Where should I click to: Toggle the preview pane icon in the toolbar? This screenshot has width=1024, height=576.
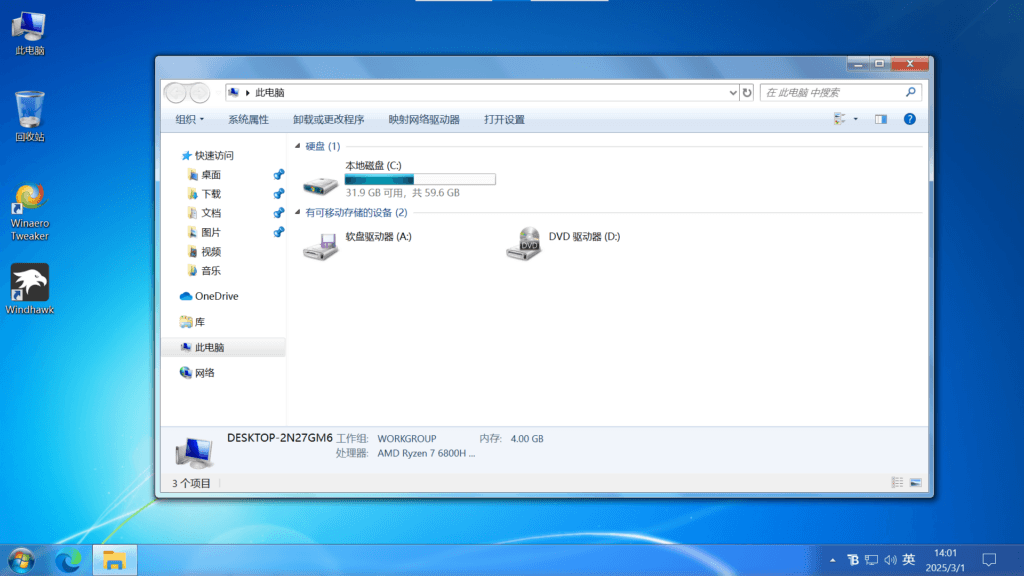pyautogui.click(x=879, y=119)
